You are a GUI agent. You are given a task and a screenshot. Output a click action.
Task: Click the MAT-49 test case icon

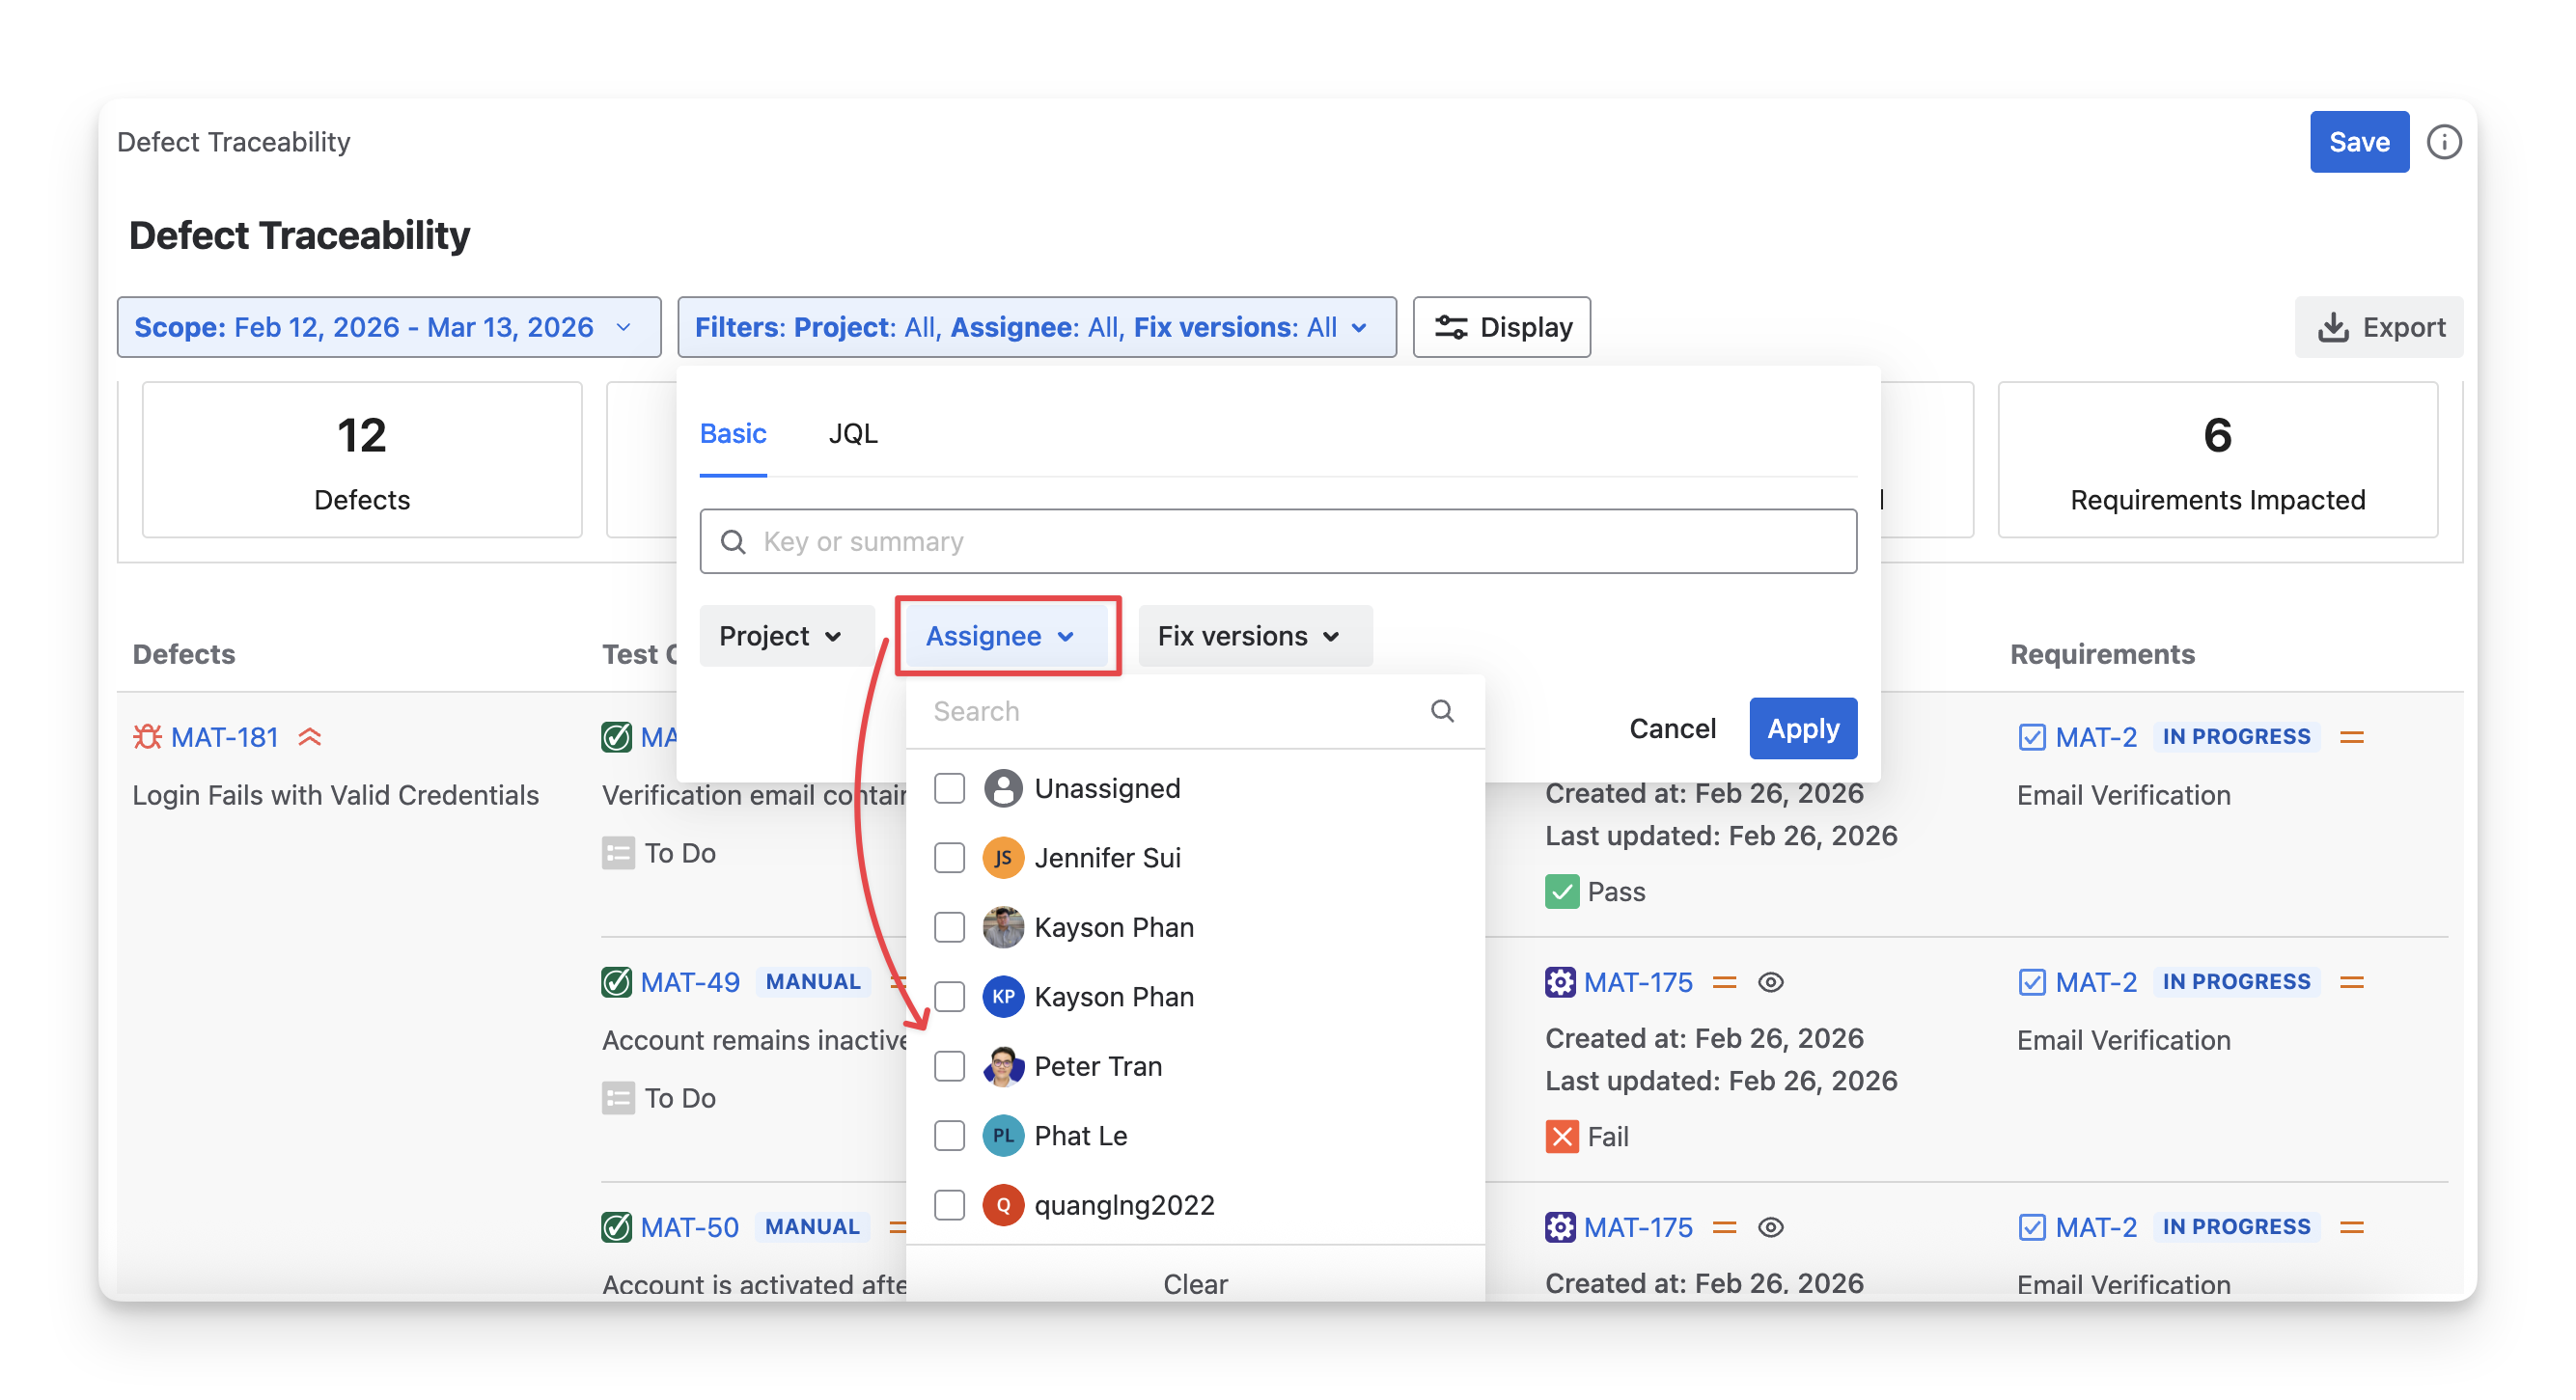pos(616,982)
